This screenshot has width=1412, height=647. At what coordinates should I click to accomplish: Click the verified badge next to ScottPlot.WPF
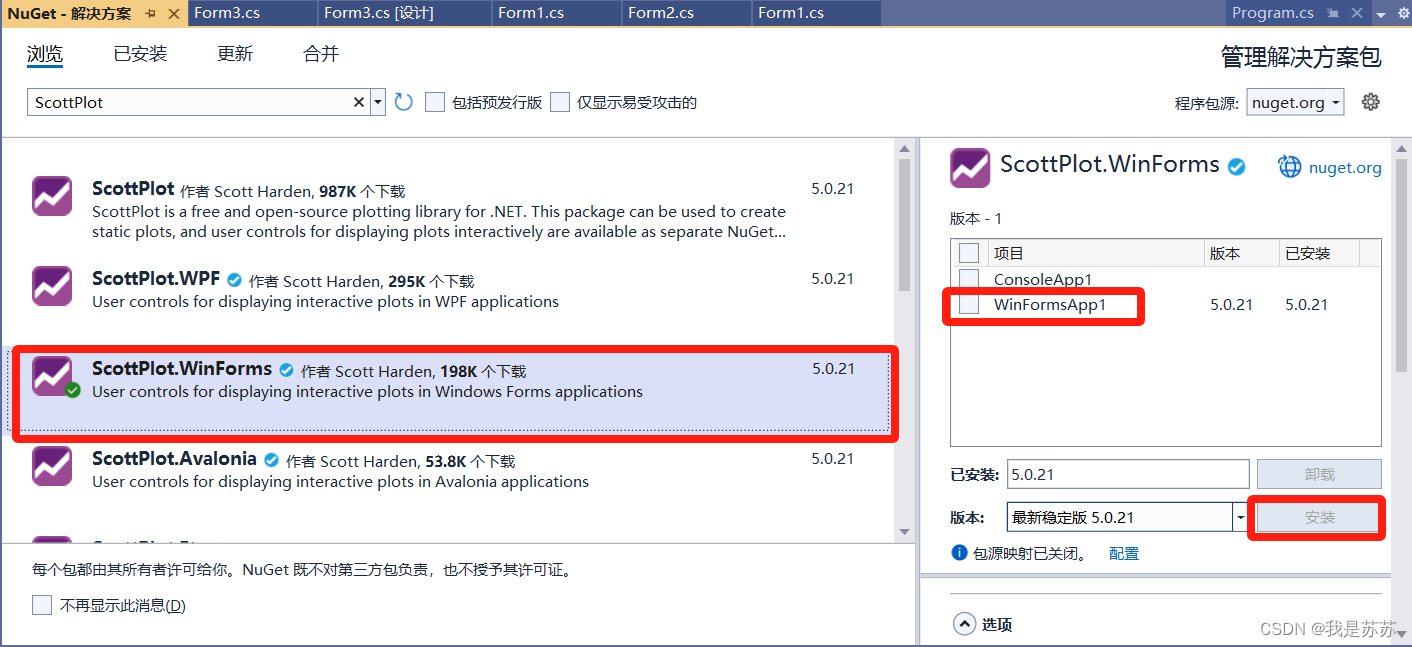tap(235, 280)
